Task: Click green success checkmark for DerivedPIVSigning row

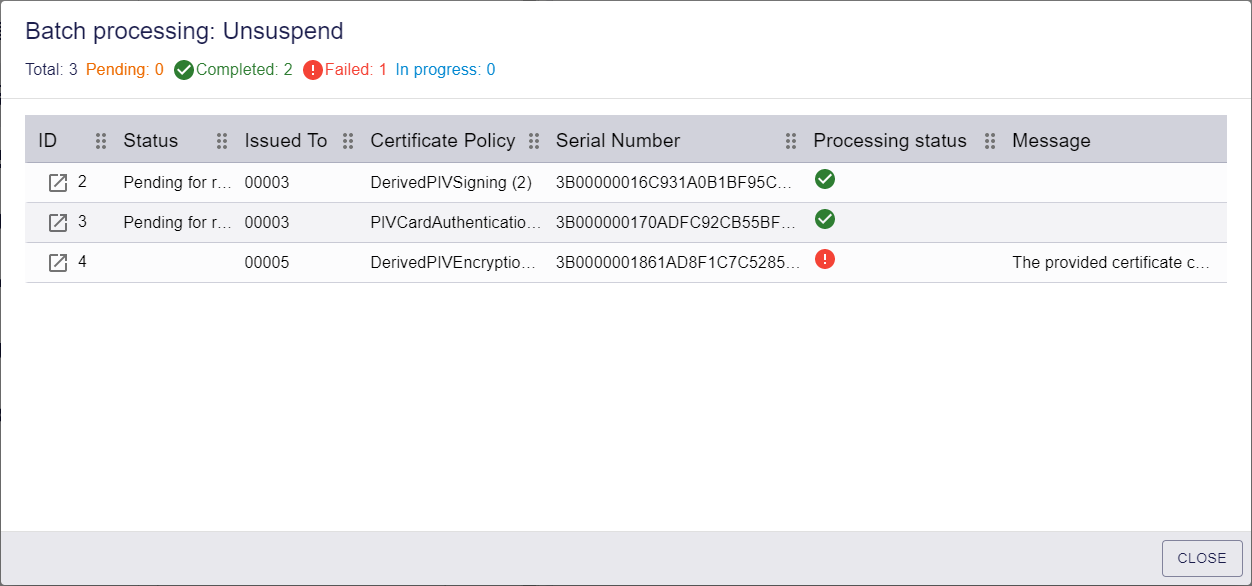Action: [825, 179]
